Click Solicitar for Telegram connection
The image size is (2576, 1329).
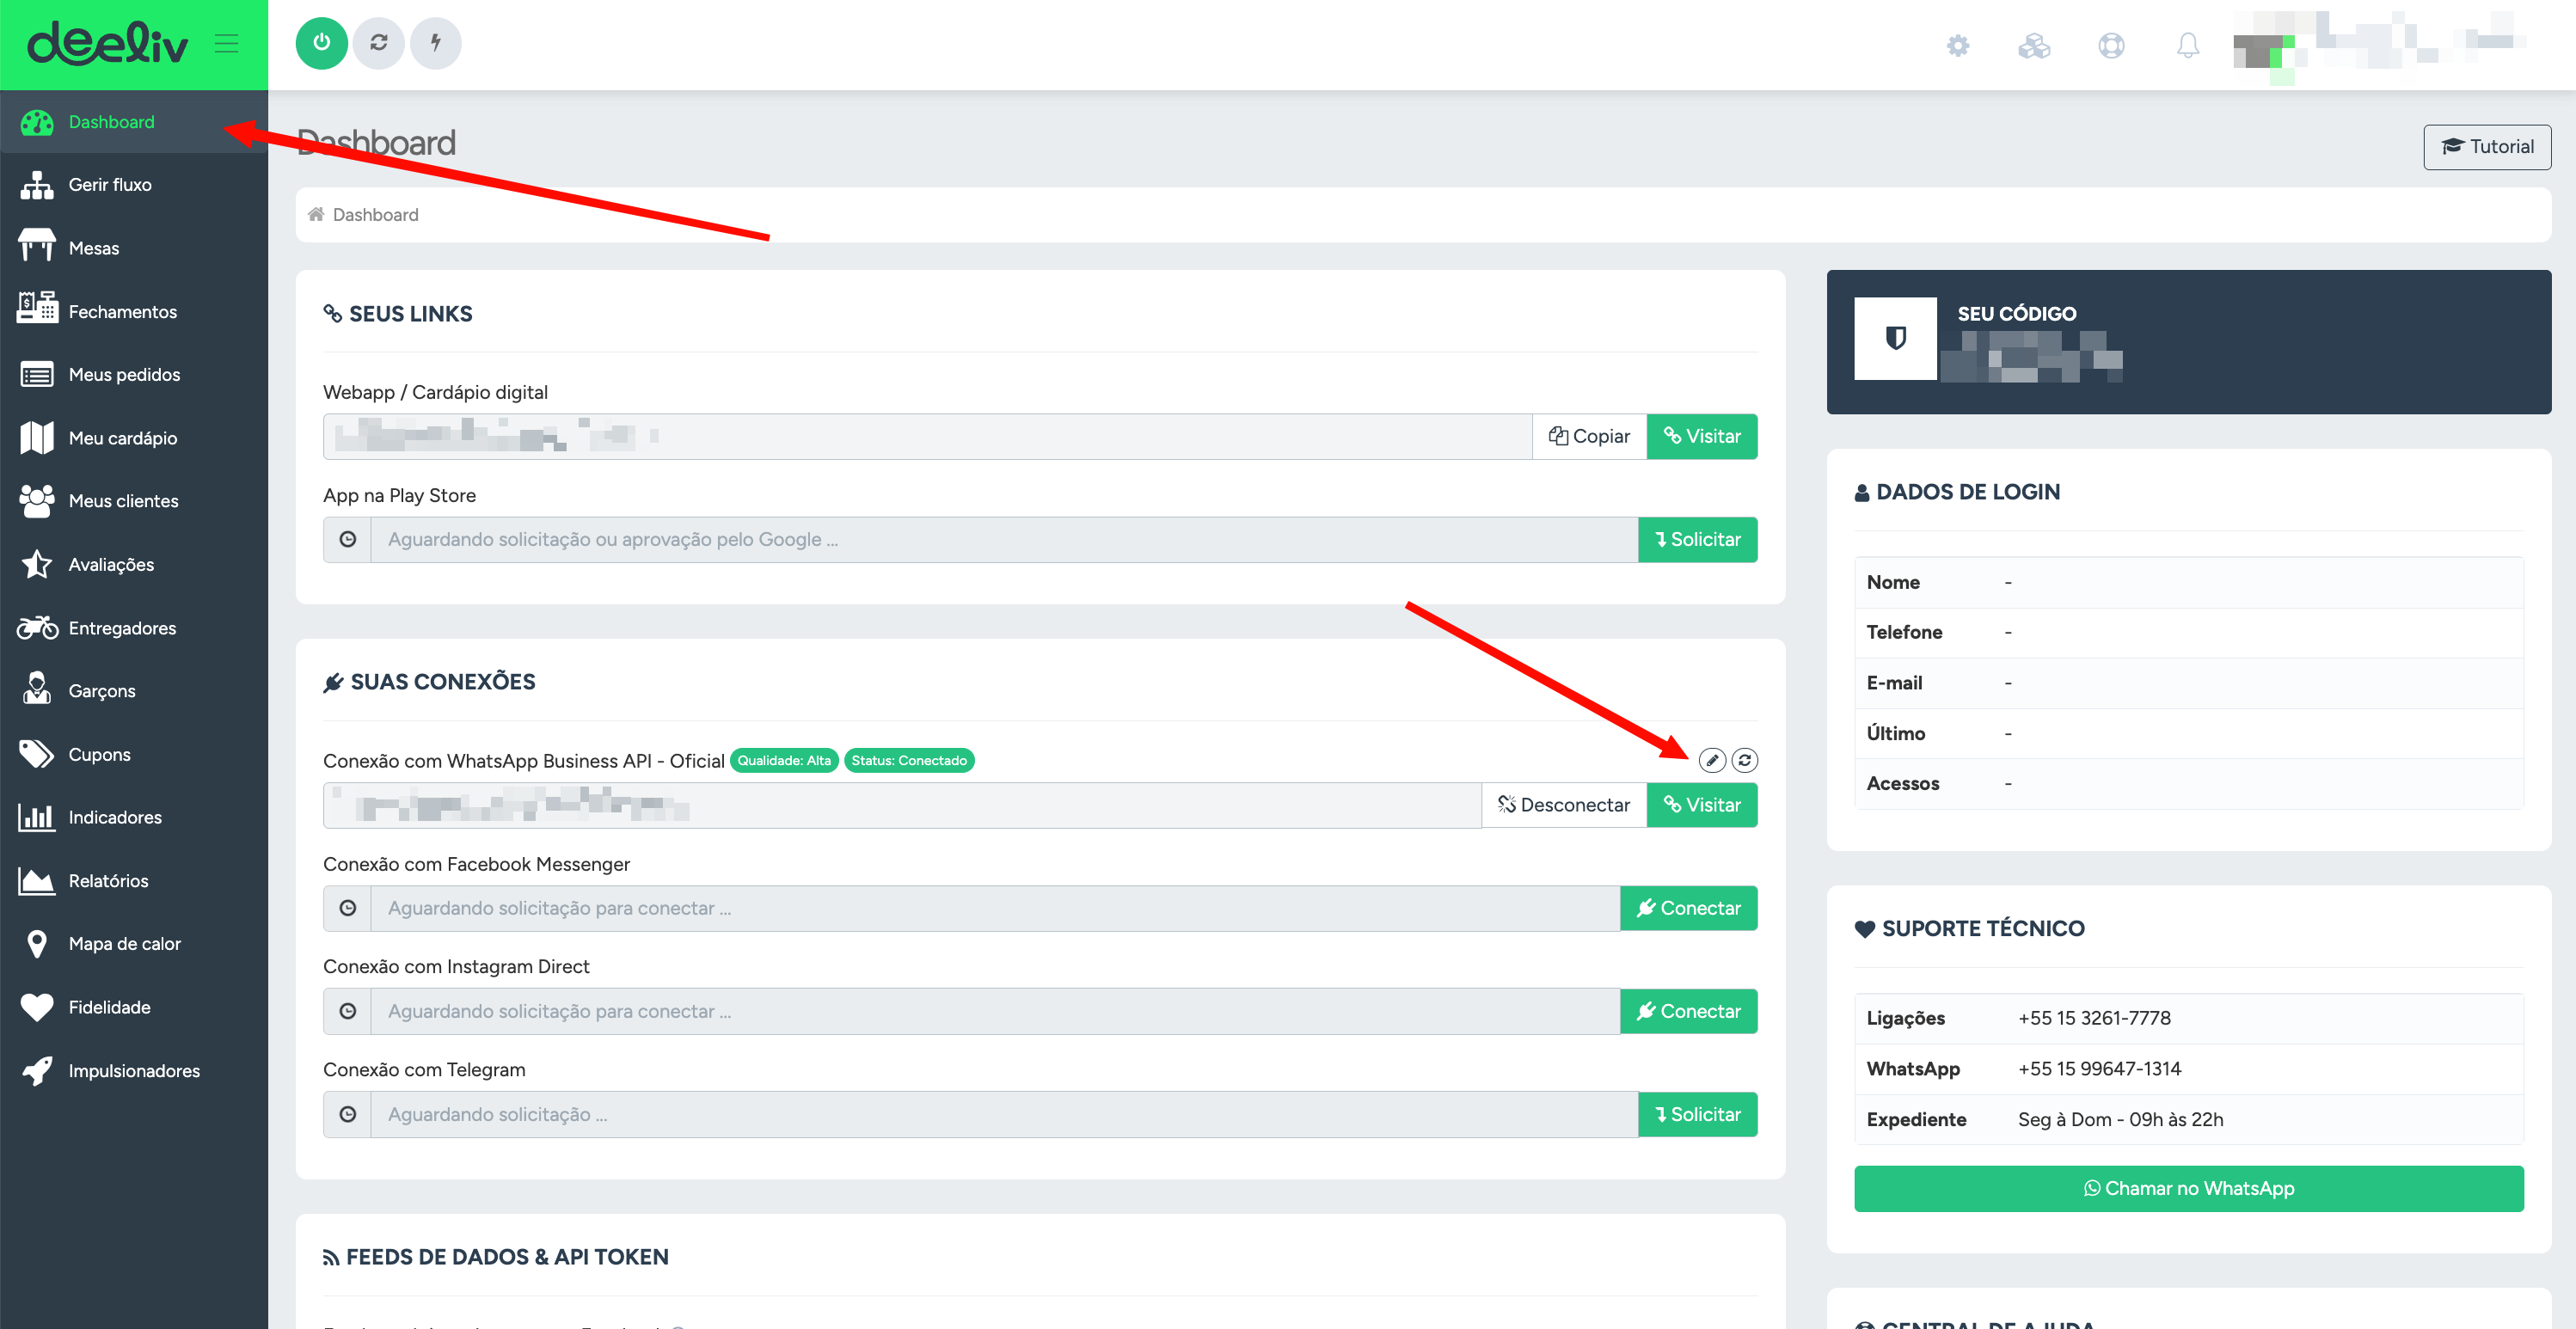pos(1697,1114)
